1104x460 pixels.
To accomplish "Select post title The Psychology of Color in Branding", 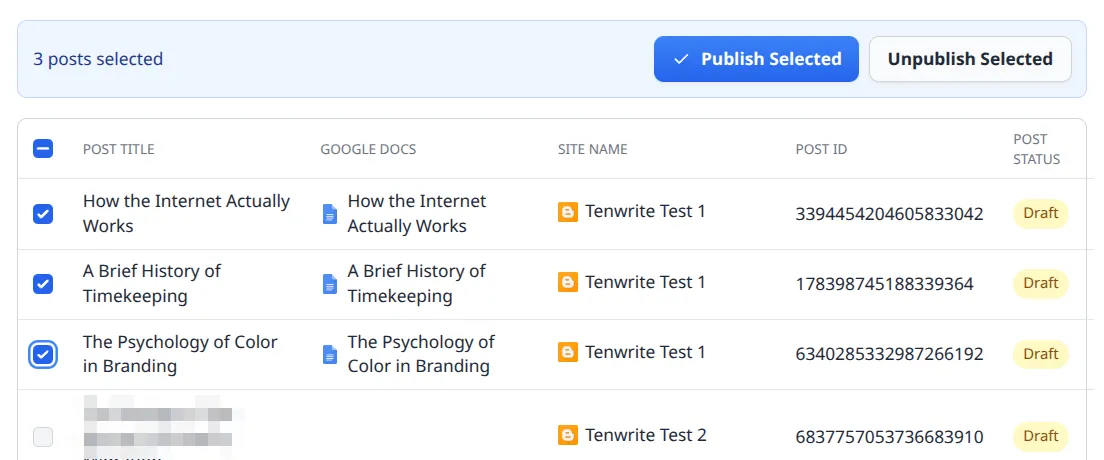I will 180,354.
